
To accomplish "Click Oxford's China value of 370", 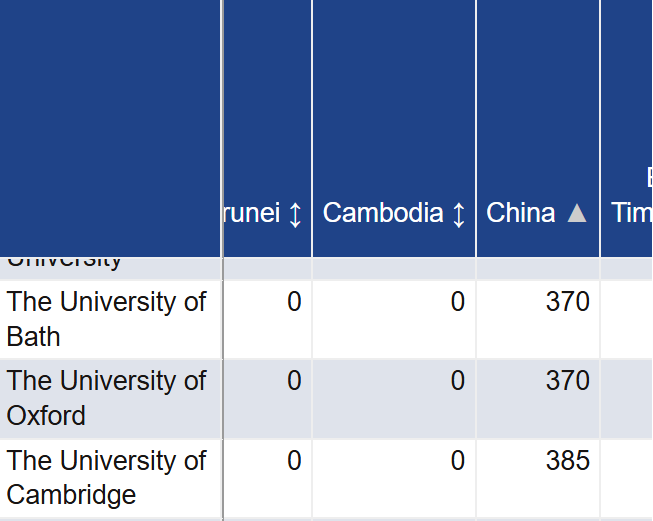I will tap(567, 381).
